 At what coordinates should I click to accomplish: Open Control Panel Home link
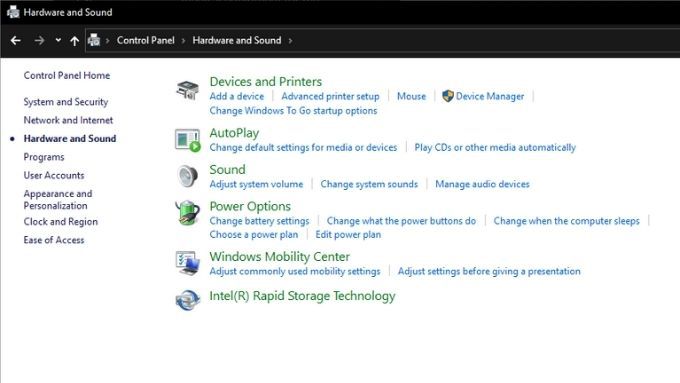pos(67,75)
